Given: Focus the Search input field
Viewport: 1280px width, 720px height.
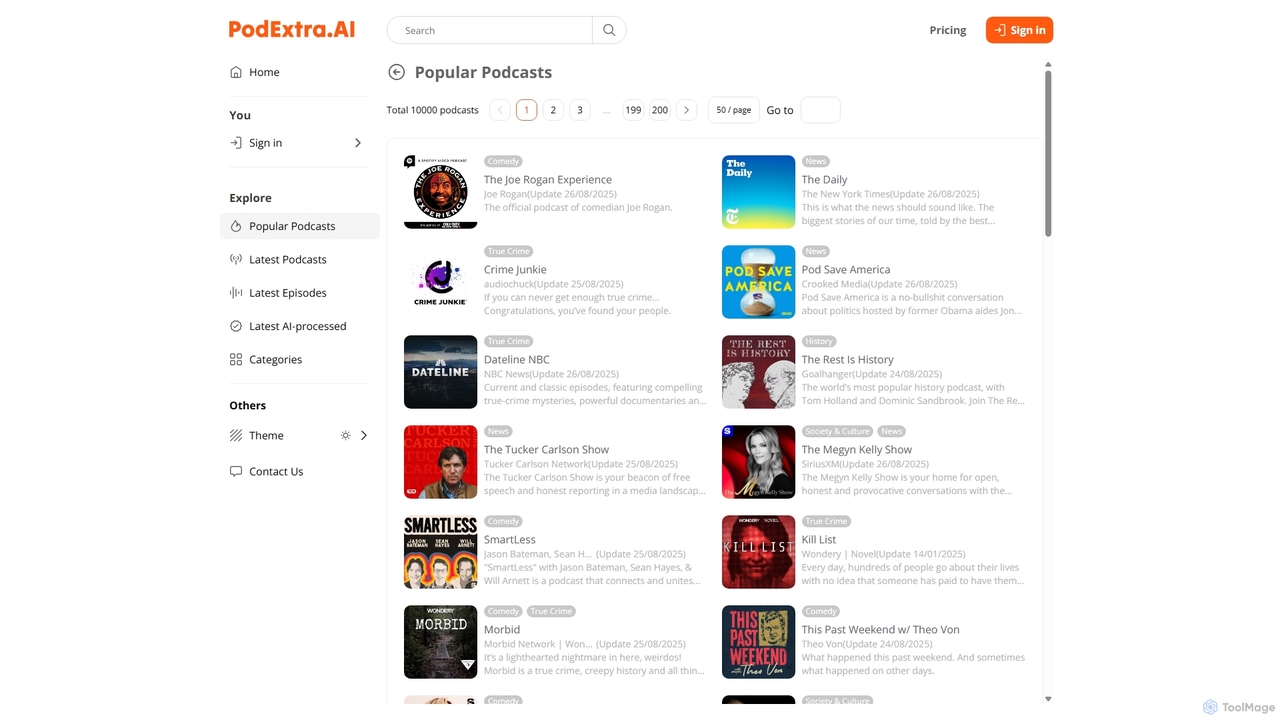Looking at the screenshot, I should [x=490, y=30].
